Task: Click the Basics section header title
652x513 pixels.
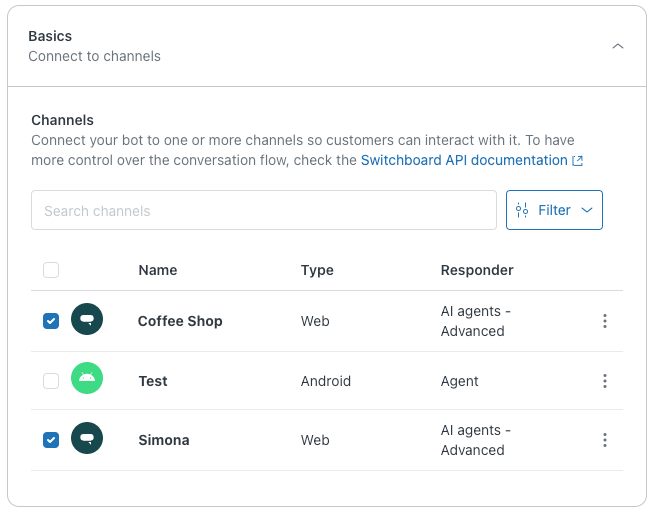Action: point(50,36)
